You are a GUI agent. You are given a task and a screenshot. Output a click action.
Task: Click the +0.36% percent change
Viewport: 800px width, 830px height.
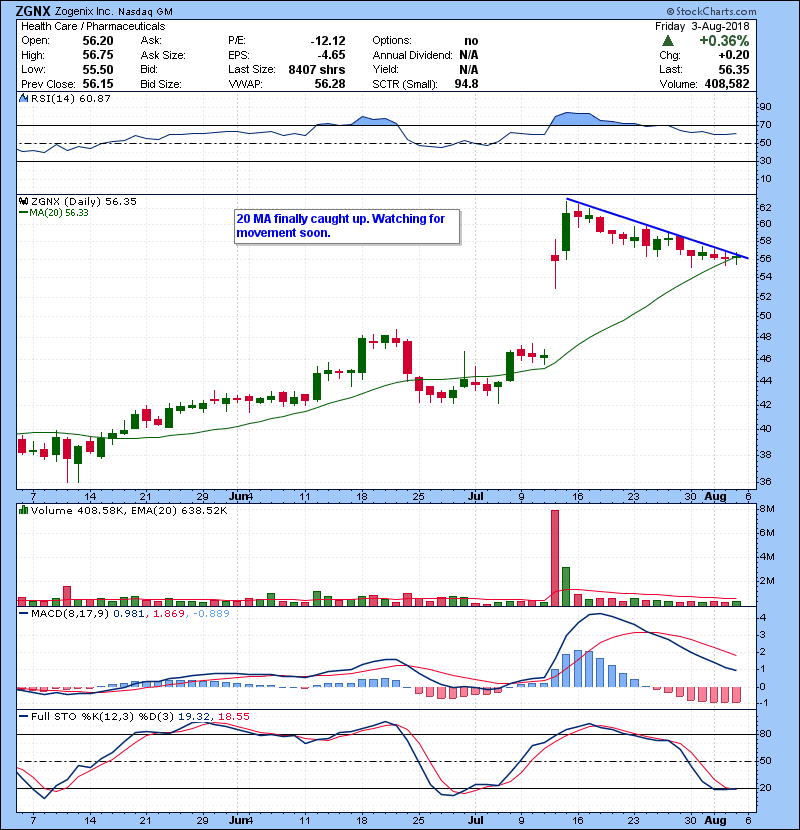(724, 41)
